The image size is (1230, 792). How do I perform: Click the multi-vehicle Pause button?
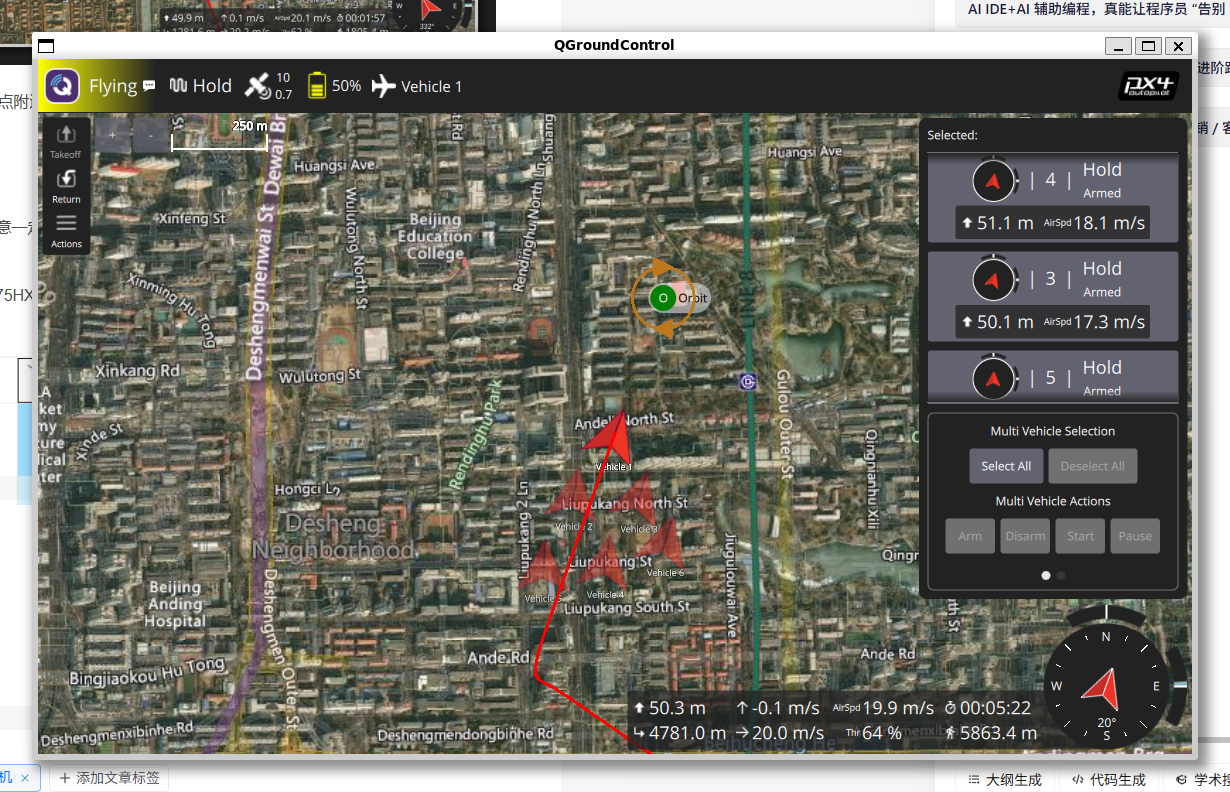(1135, 536)
